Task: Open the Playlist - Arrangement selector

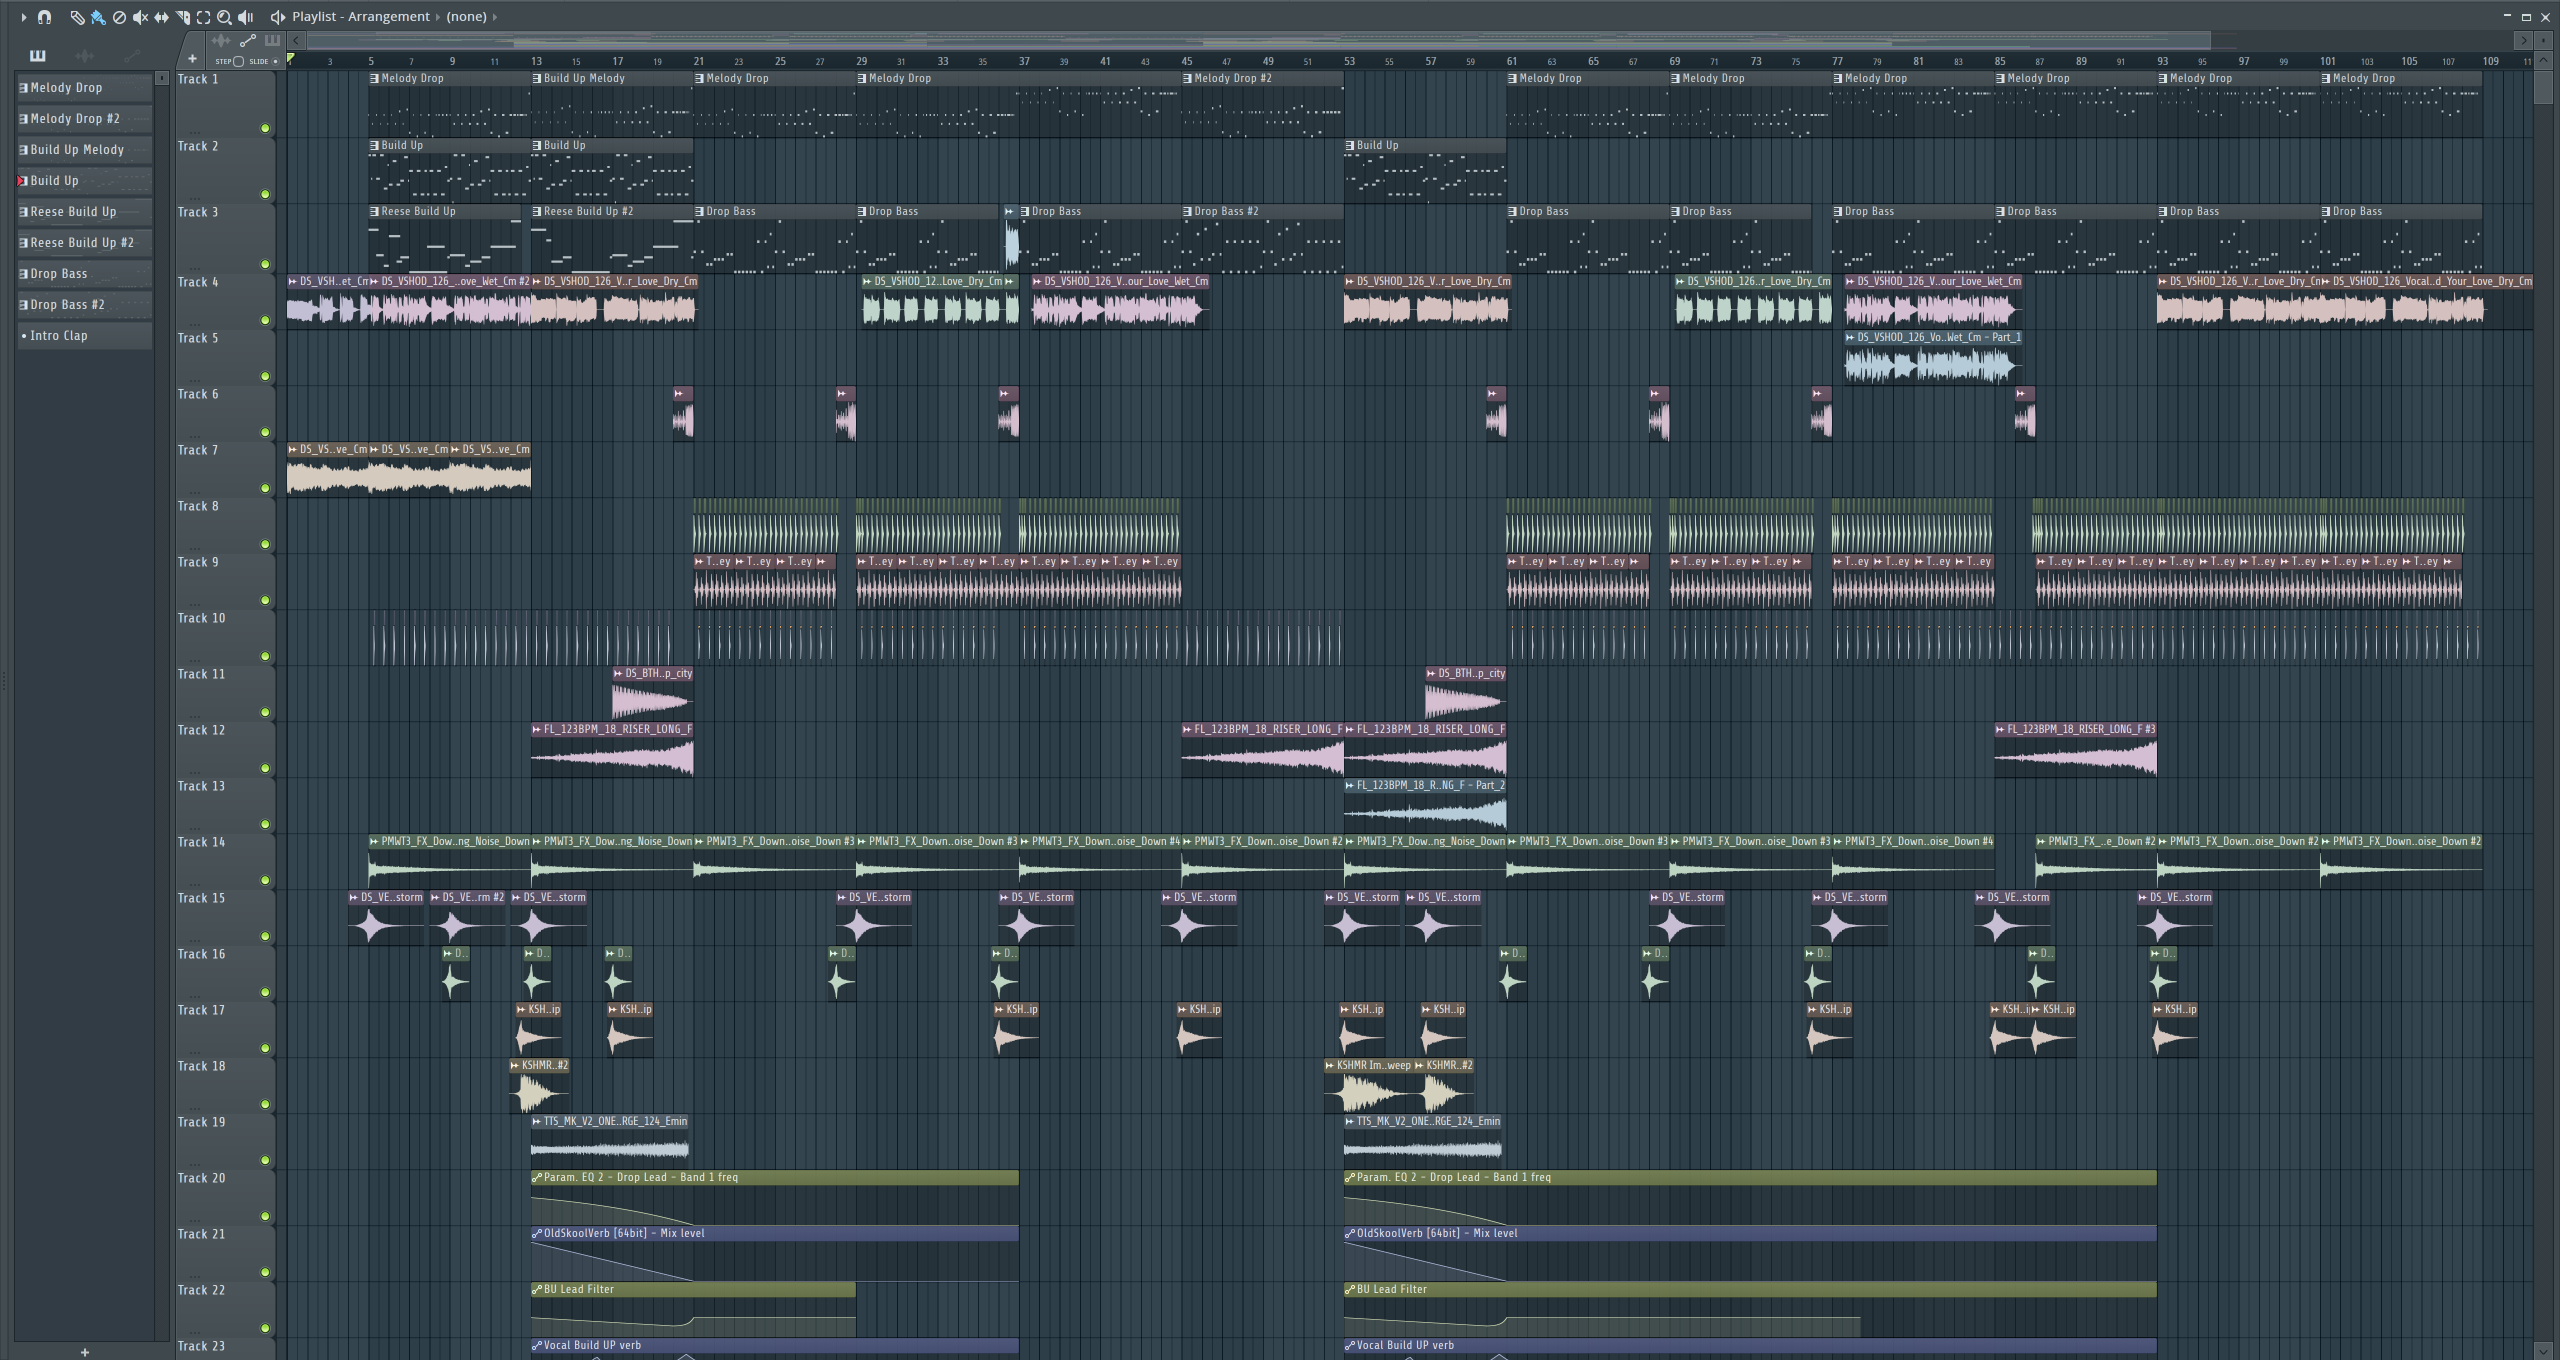Action: (x=361, y=17)
